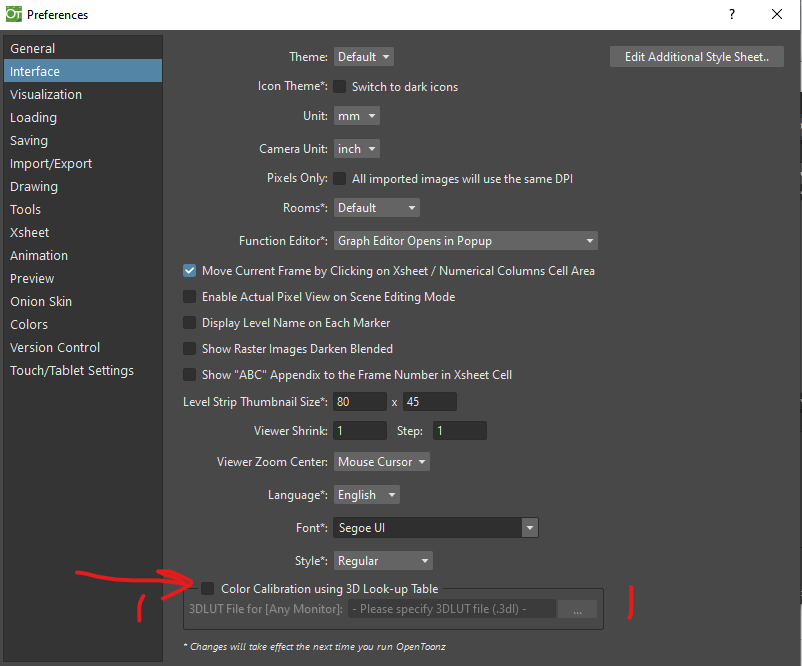Switch to the Onion Skin preferences section
802x666 pixels.
pos(41,301)
